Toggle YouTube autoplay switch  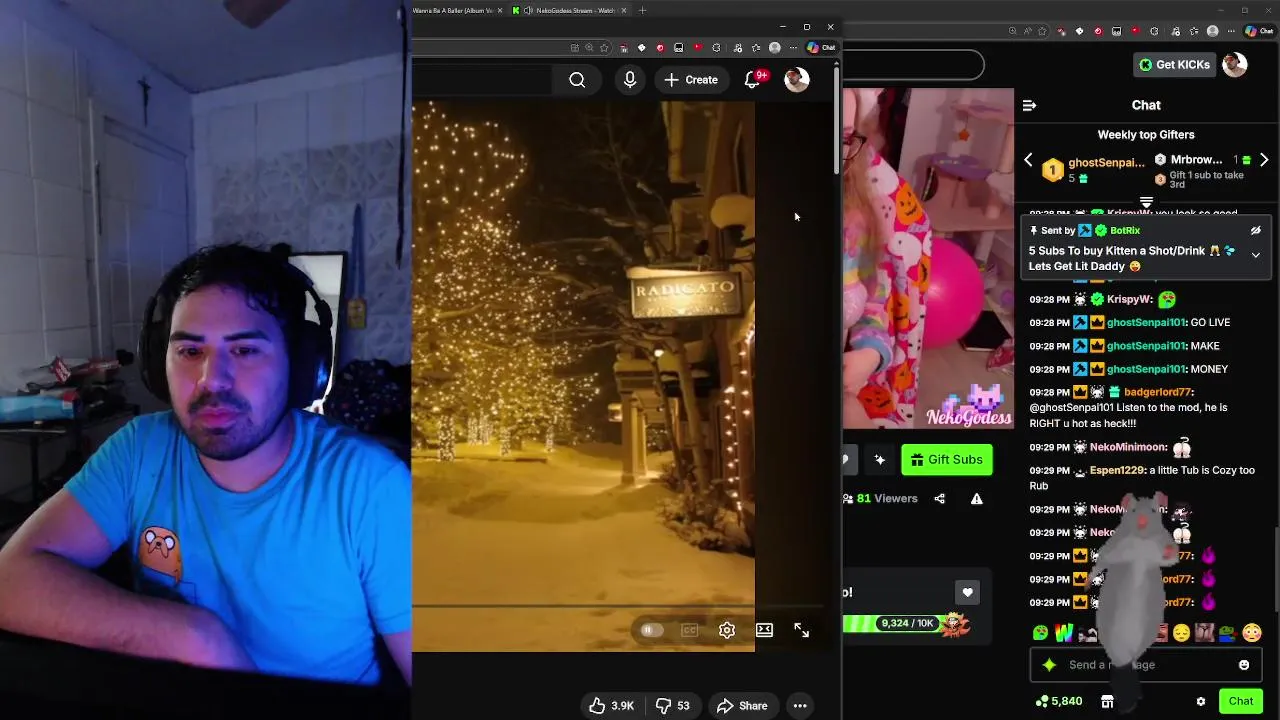coord(651,630)
